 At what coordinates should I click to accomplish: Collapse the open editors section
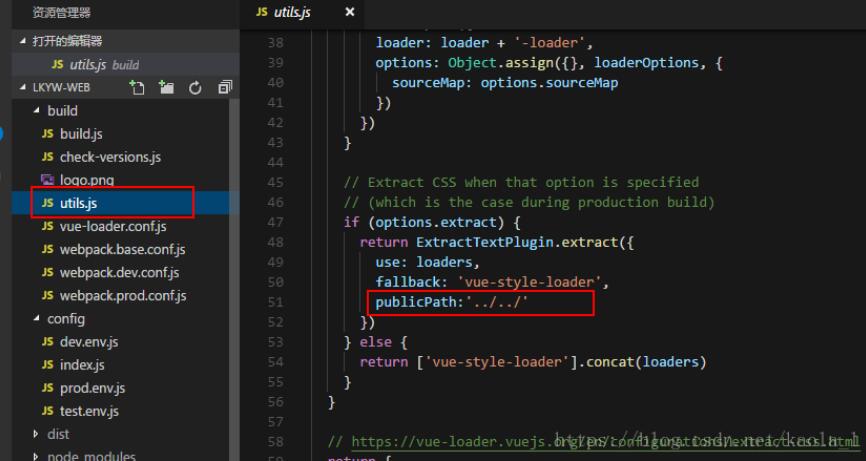coord(23,41)
